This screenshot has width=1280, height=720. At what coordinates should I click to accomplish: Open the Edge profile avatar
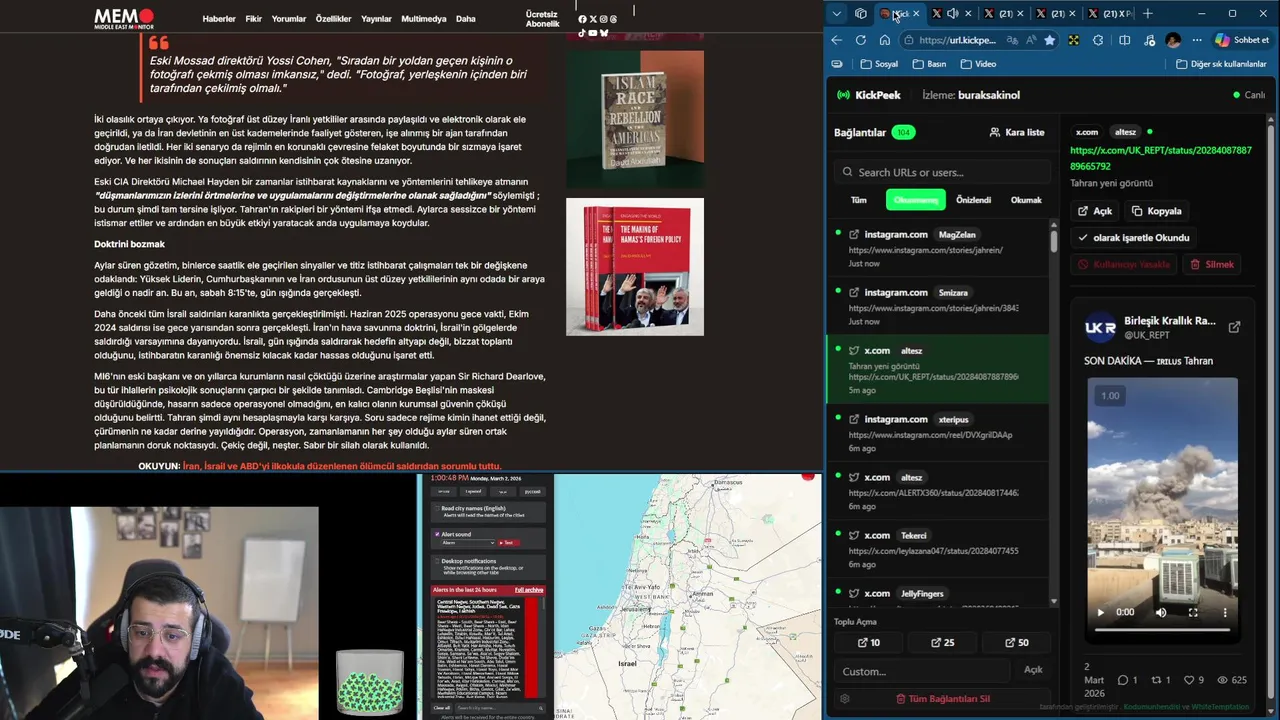(1173, 40)
